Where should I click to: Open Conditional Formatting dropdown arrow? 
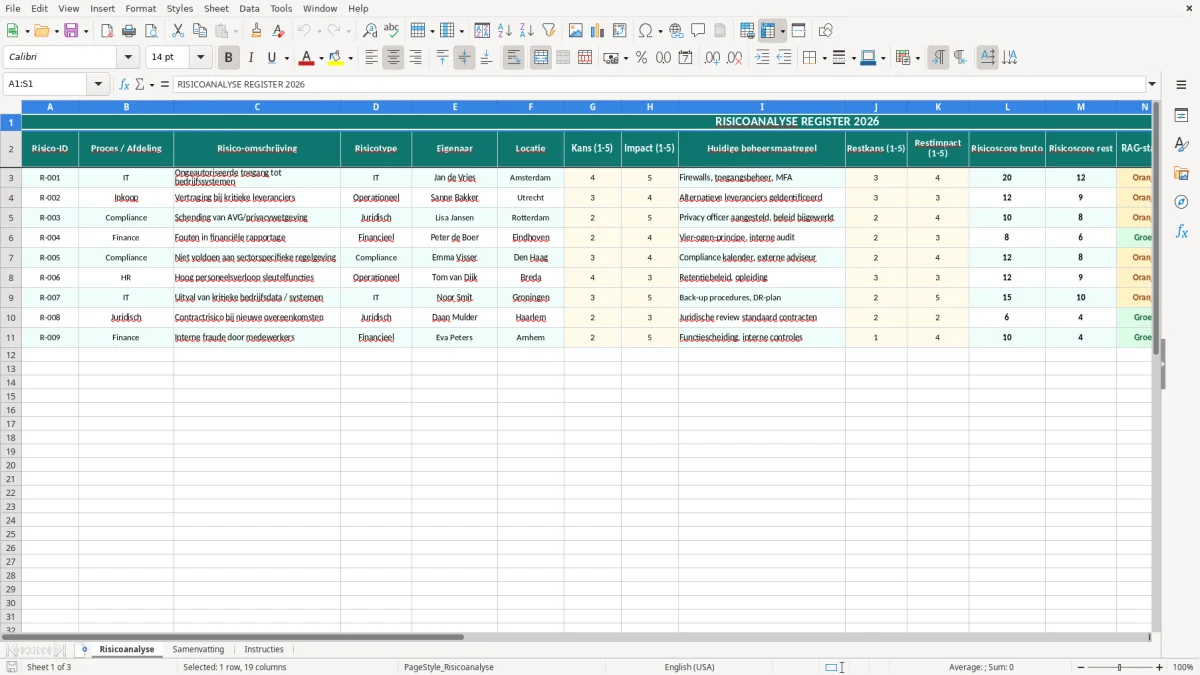point(917,58)
